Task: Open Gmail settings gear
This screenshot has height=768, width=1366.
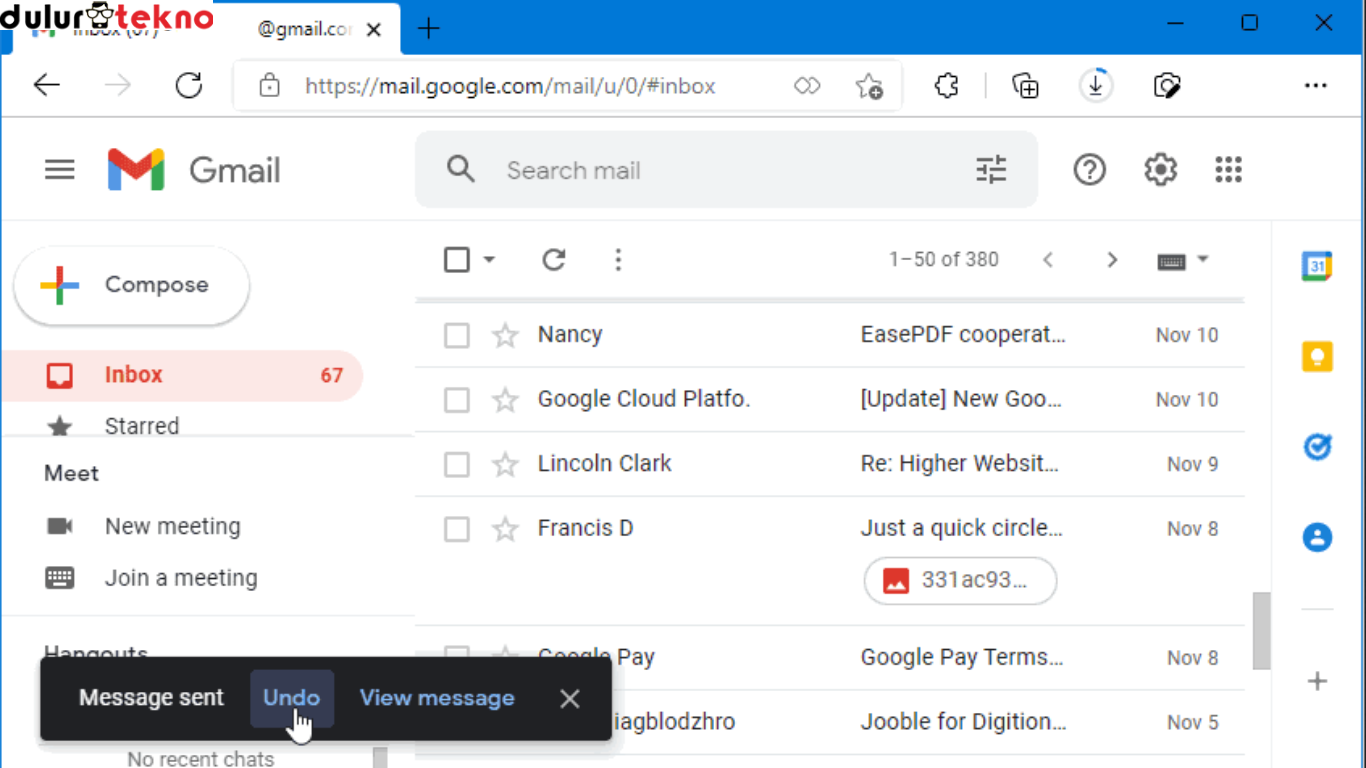Action: point(1160,170)
